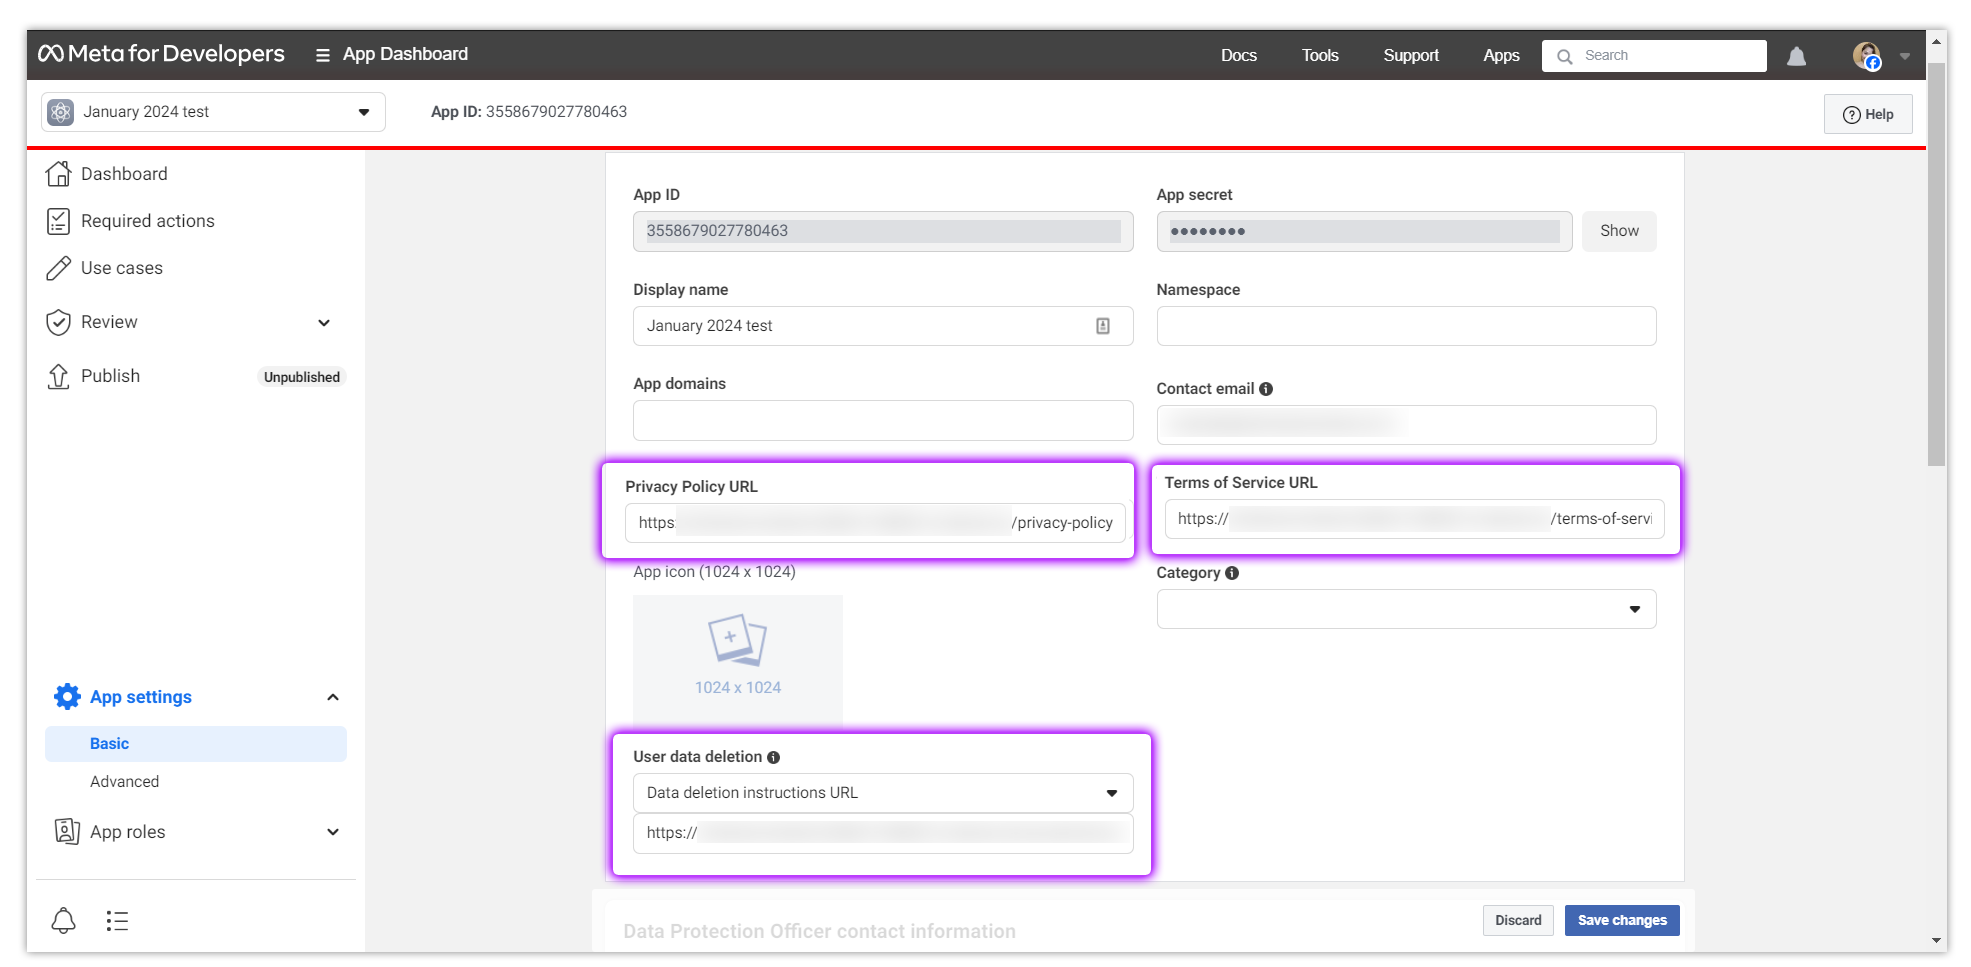Click the App domains input field

click(x=882, y=421)
